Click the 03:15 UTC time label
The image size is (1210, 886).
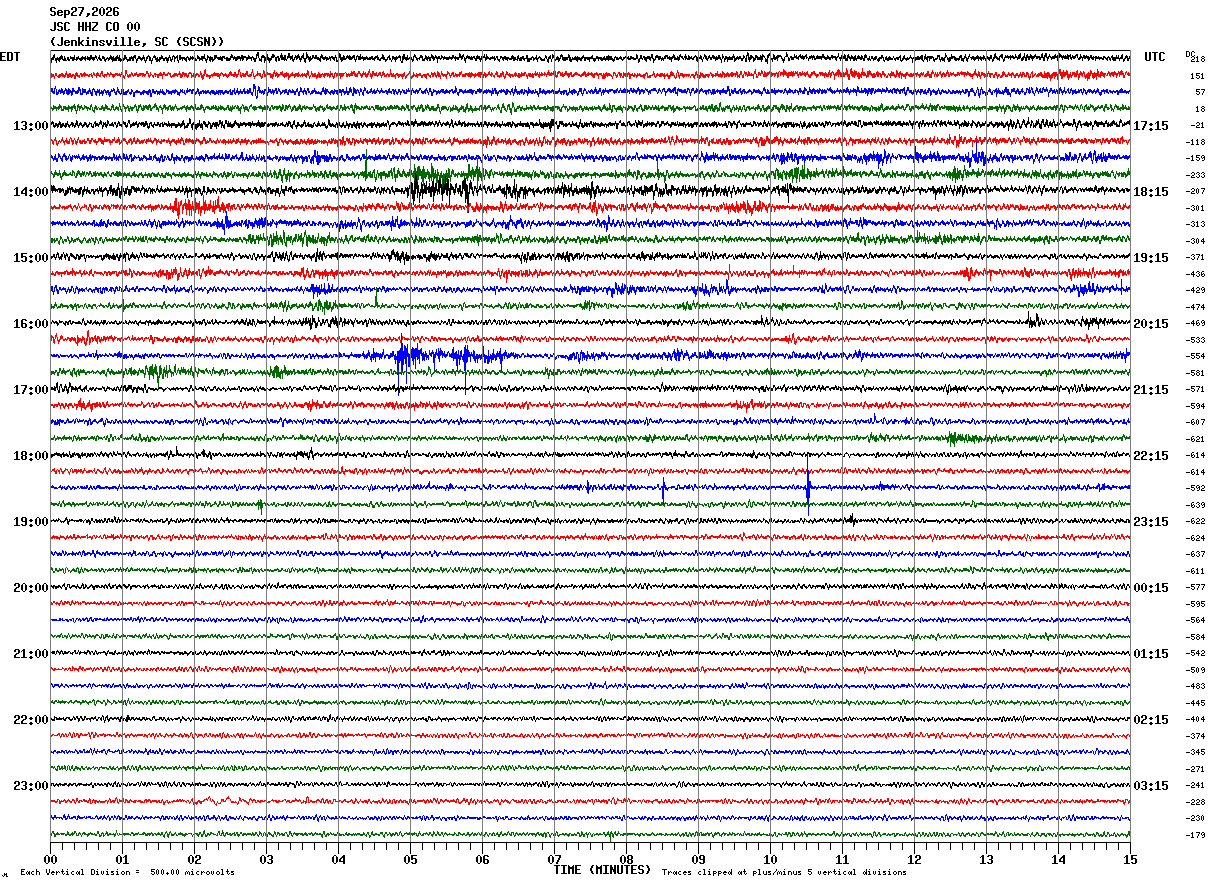pyautogui.click(x=1151, y=785)
